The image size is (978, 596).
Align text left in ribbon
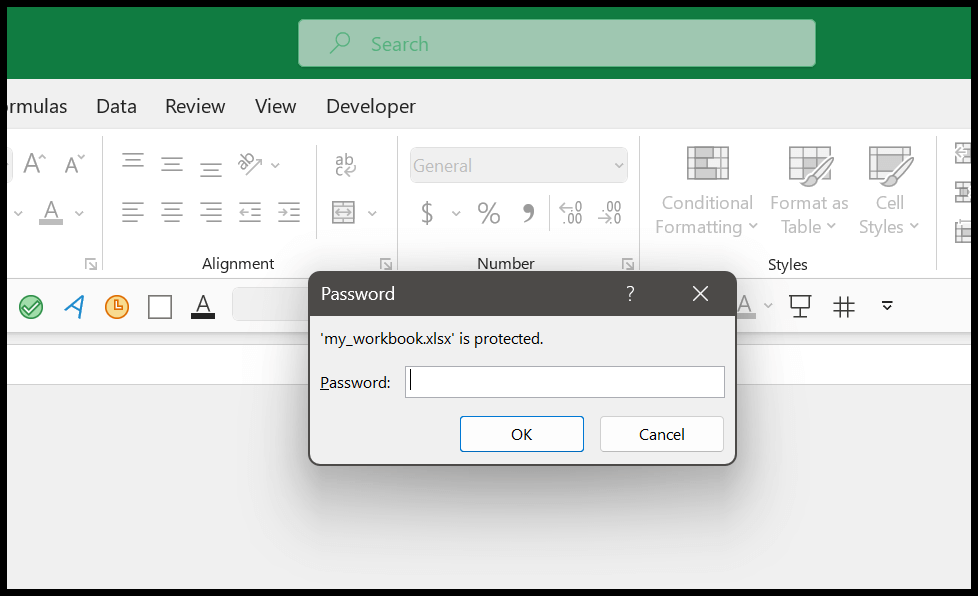click(x=133, y=213)
